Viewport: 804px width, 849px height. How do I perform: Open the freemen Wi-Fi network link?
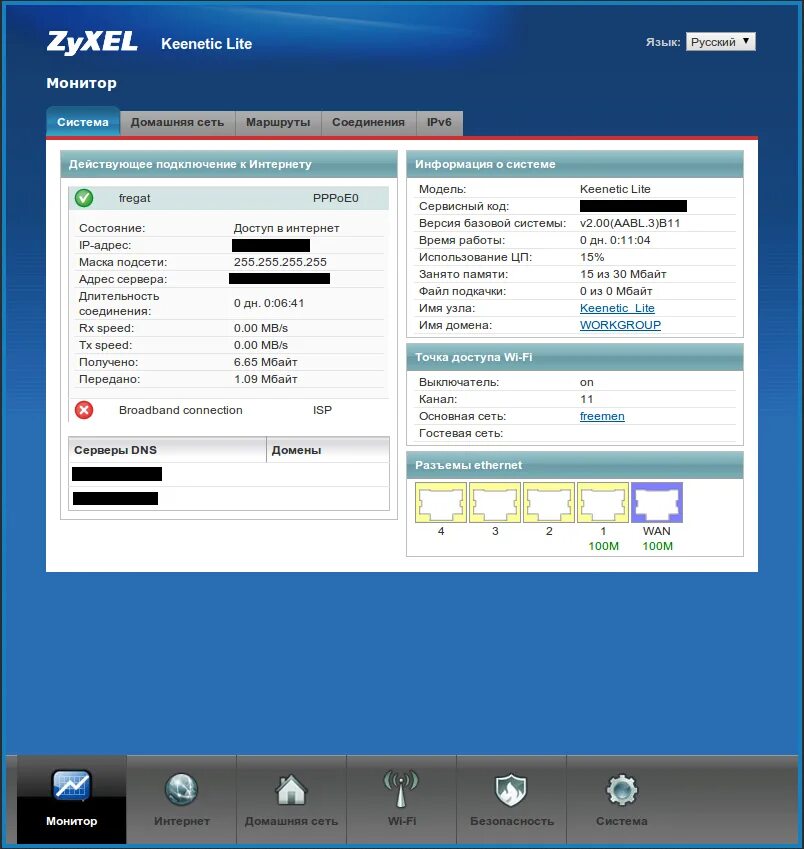(602, 416)
